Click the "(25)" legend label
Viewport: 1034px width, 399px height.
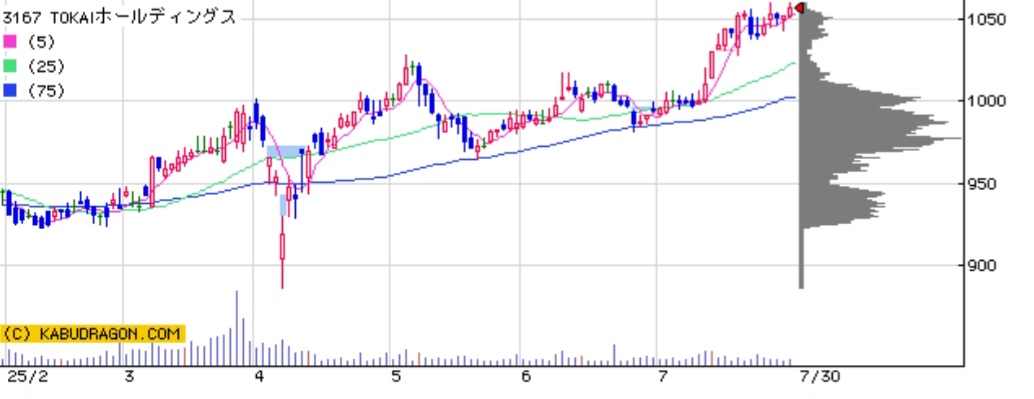46,66
